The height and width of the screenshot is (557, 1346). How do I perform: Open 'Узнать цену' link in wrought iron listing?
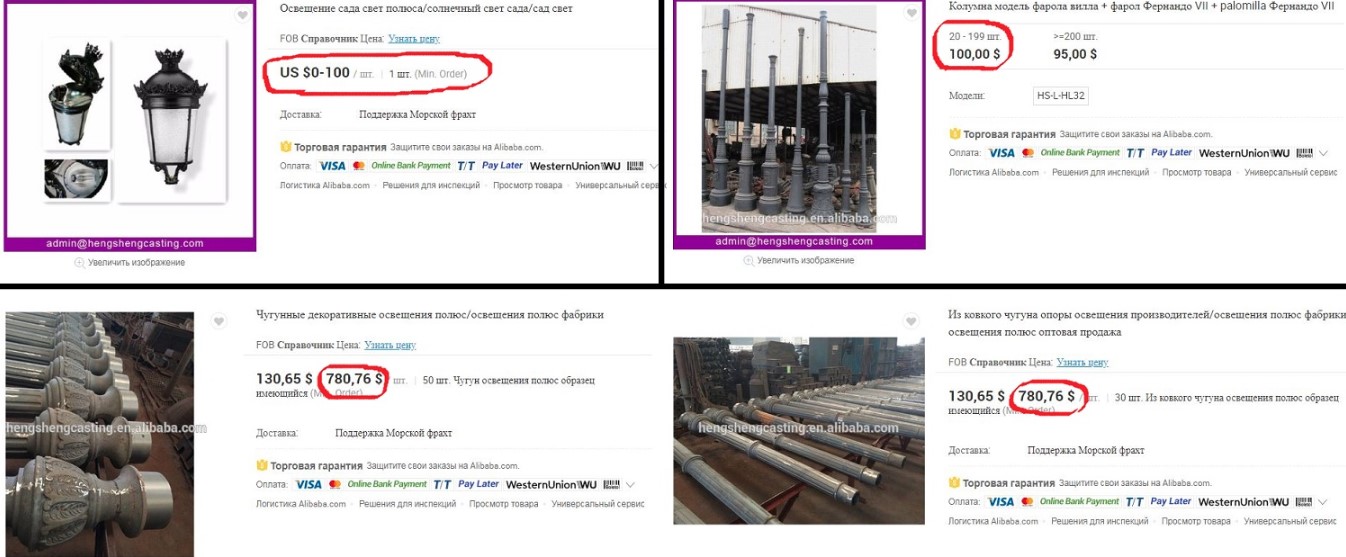1083,362
